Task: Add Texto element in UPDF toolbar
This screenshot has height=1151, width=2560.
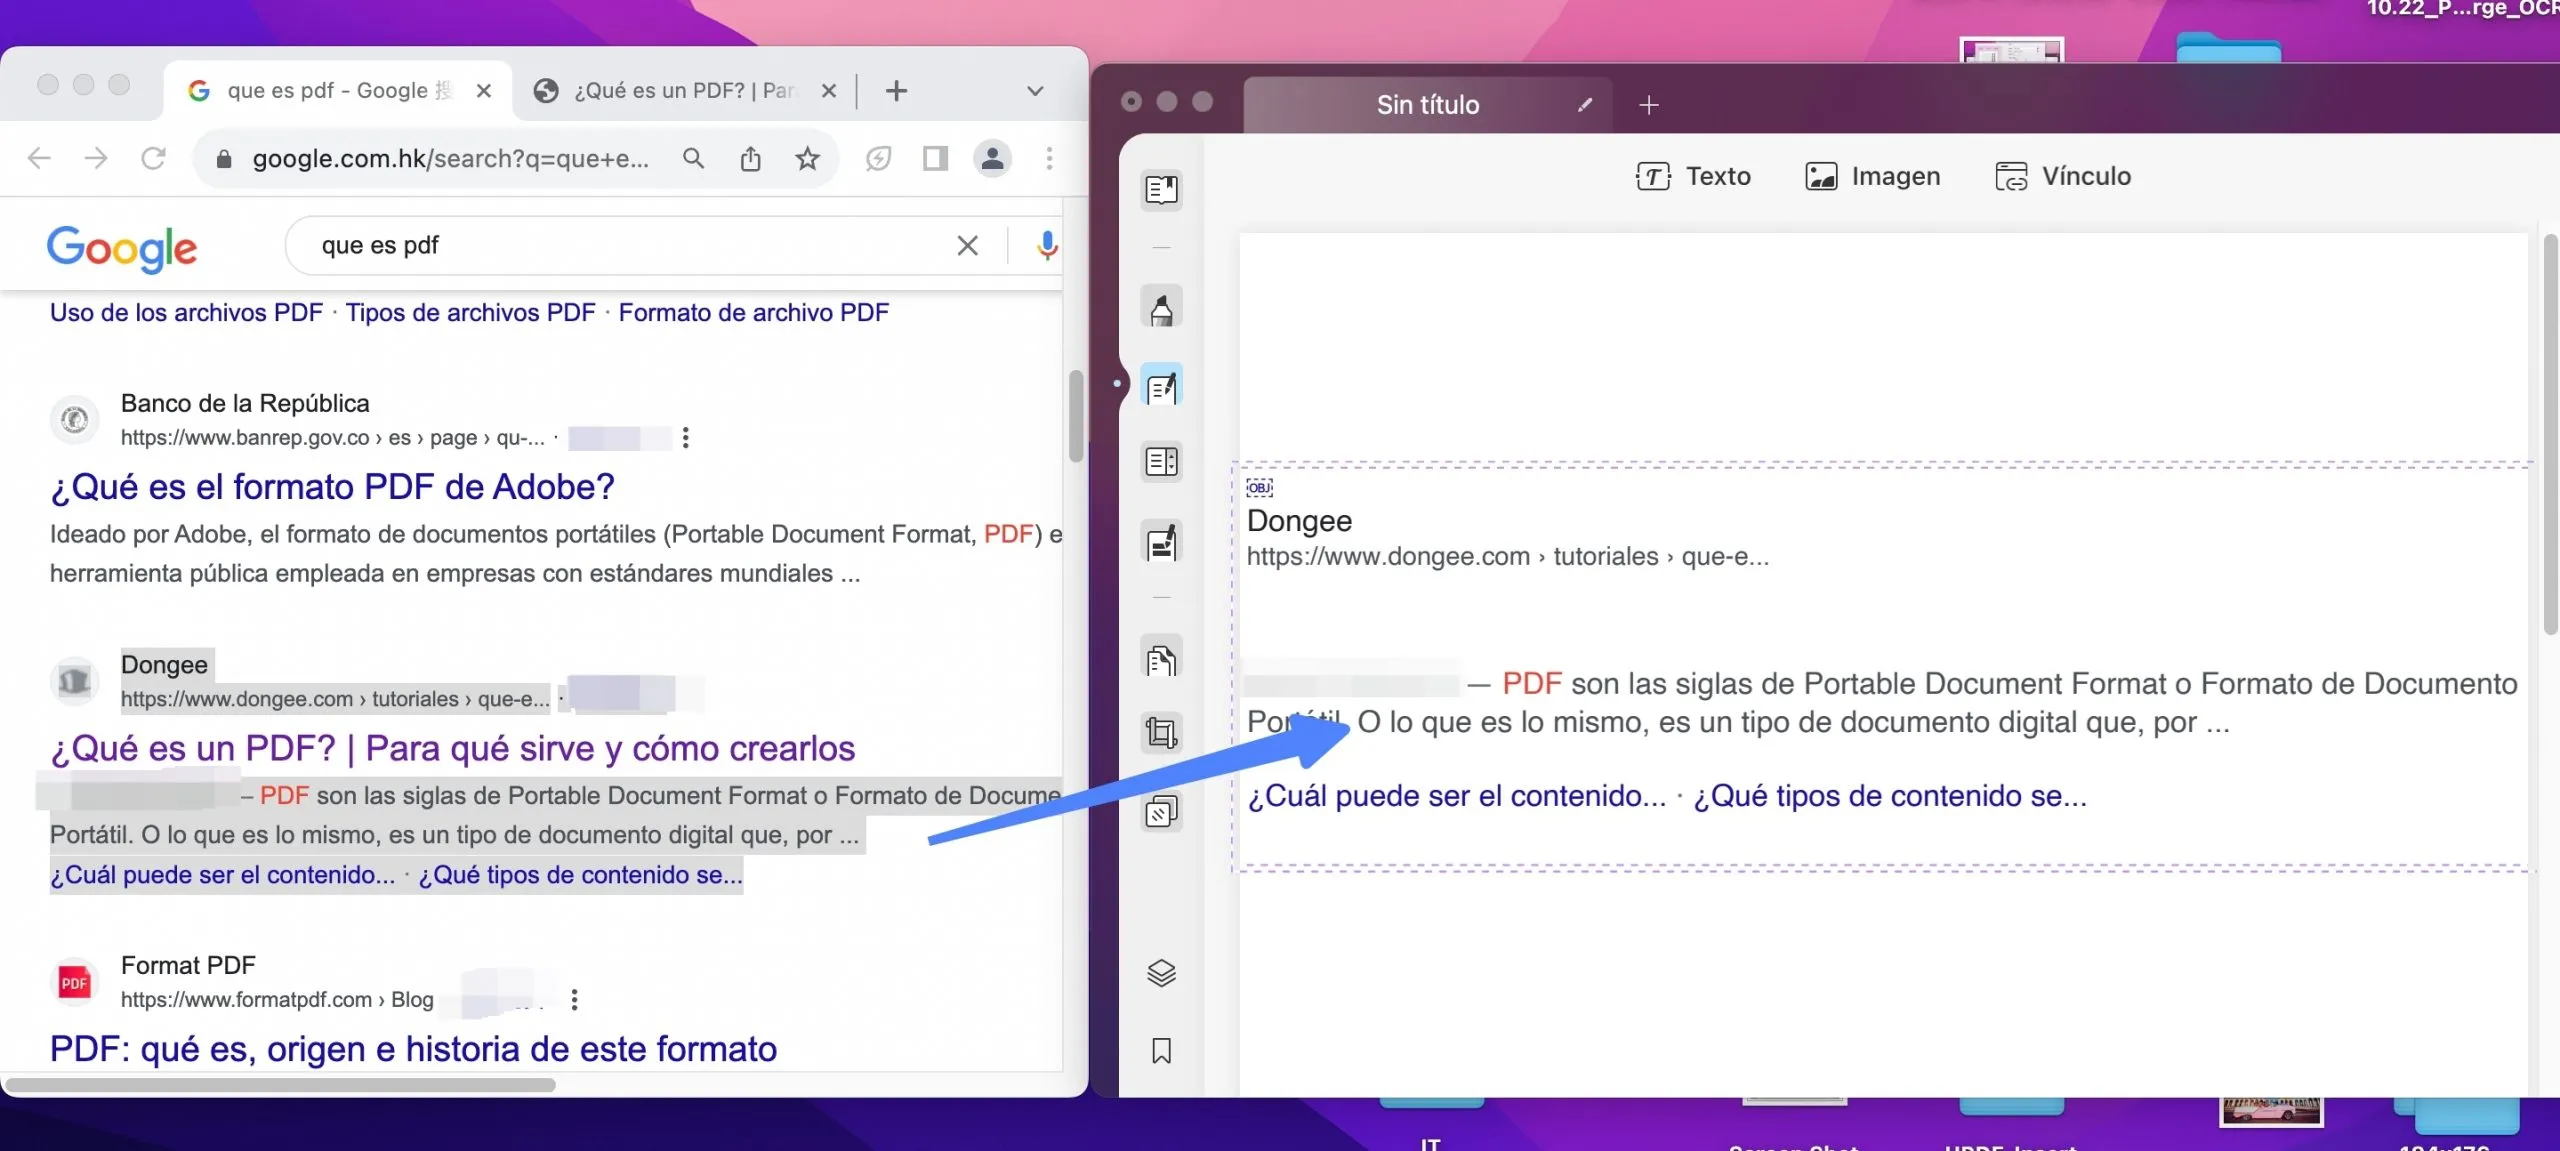Action: tap(1693, 176)
